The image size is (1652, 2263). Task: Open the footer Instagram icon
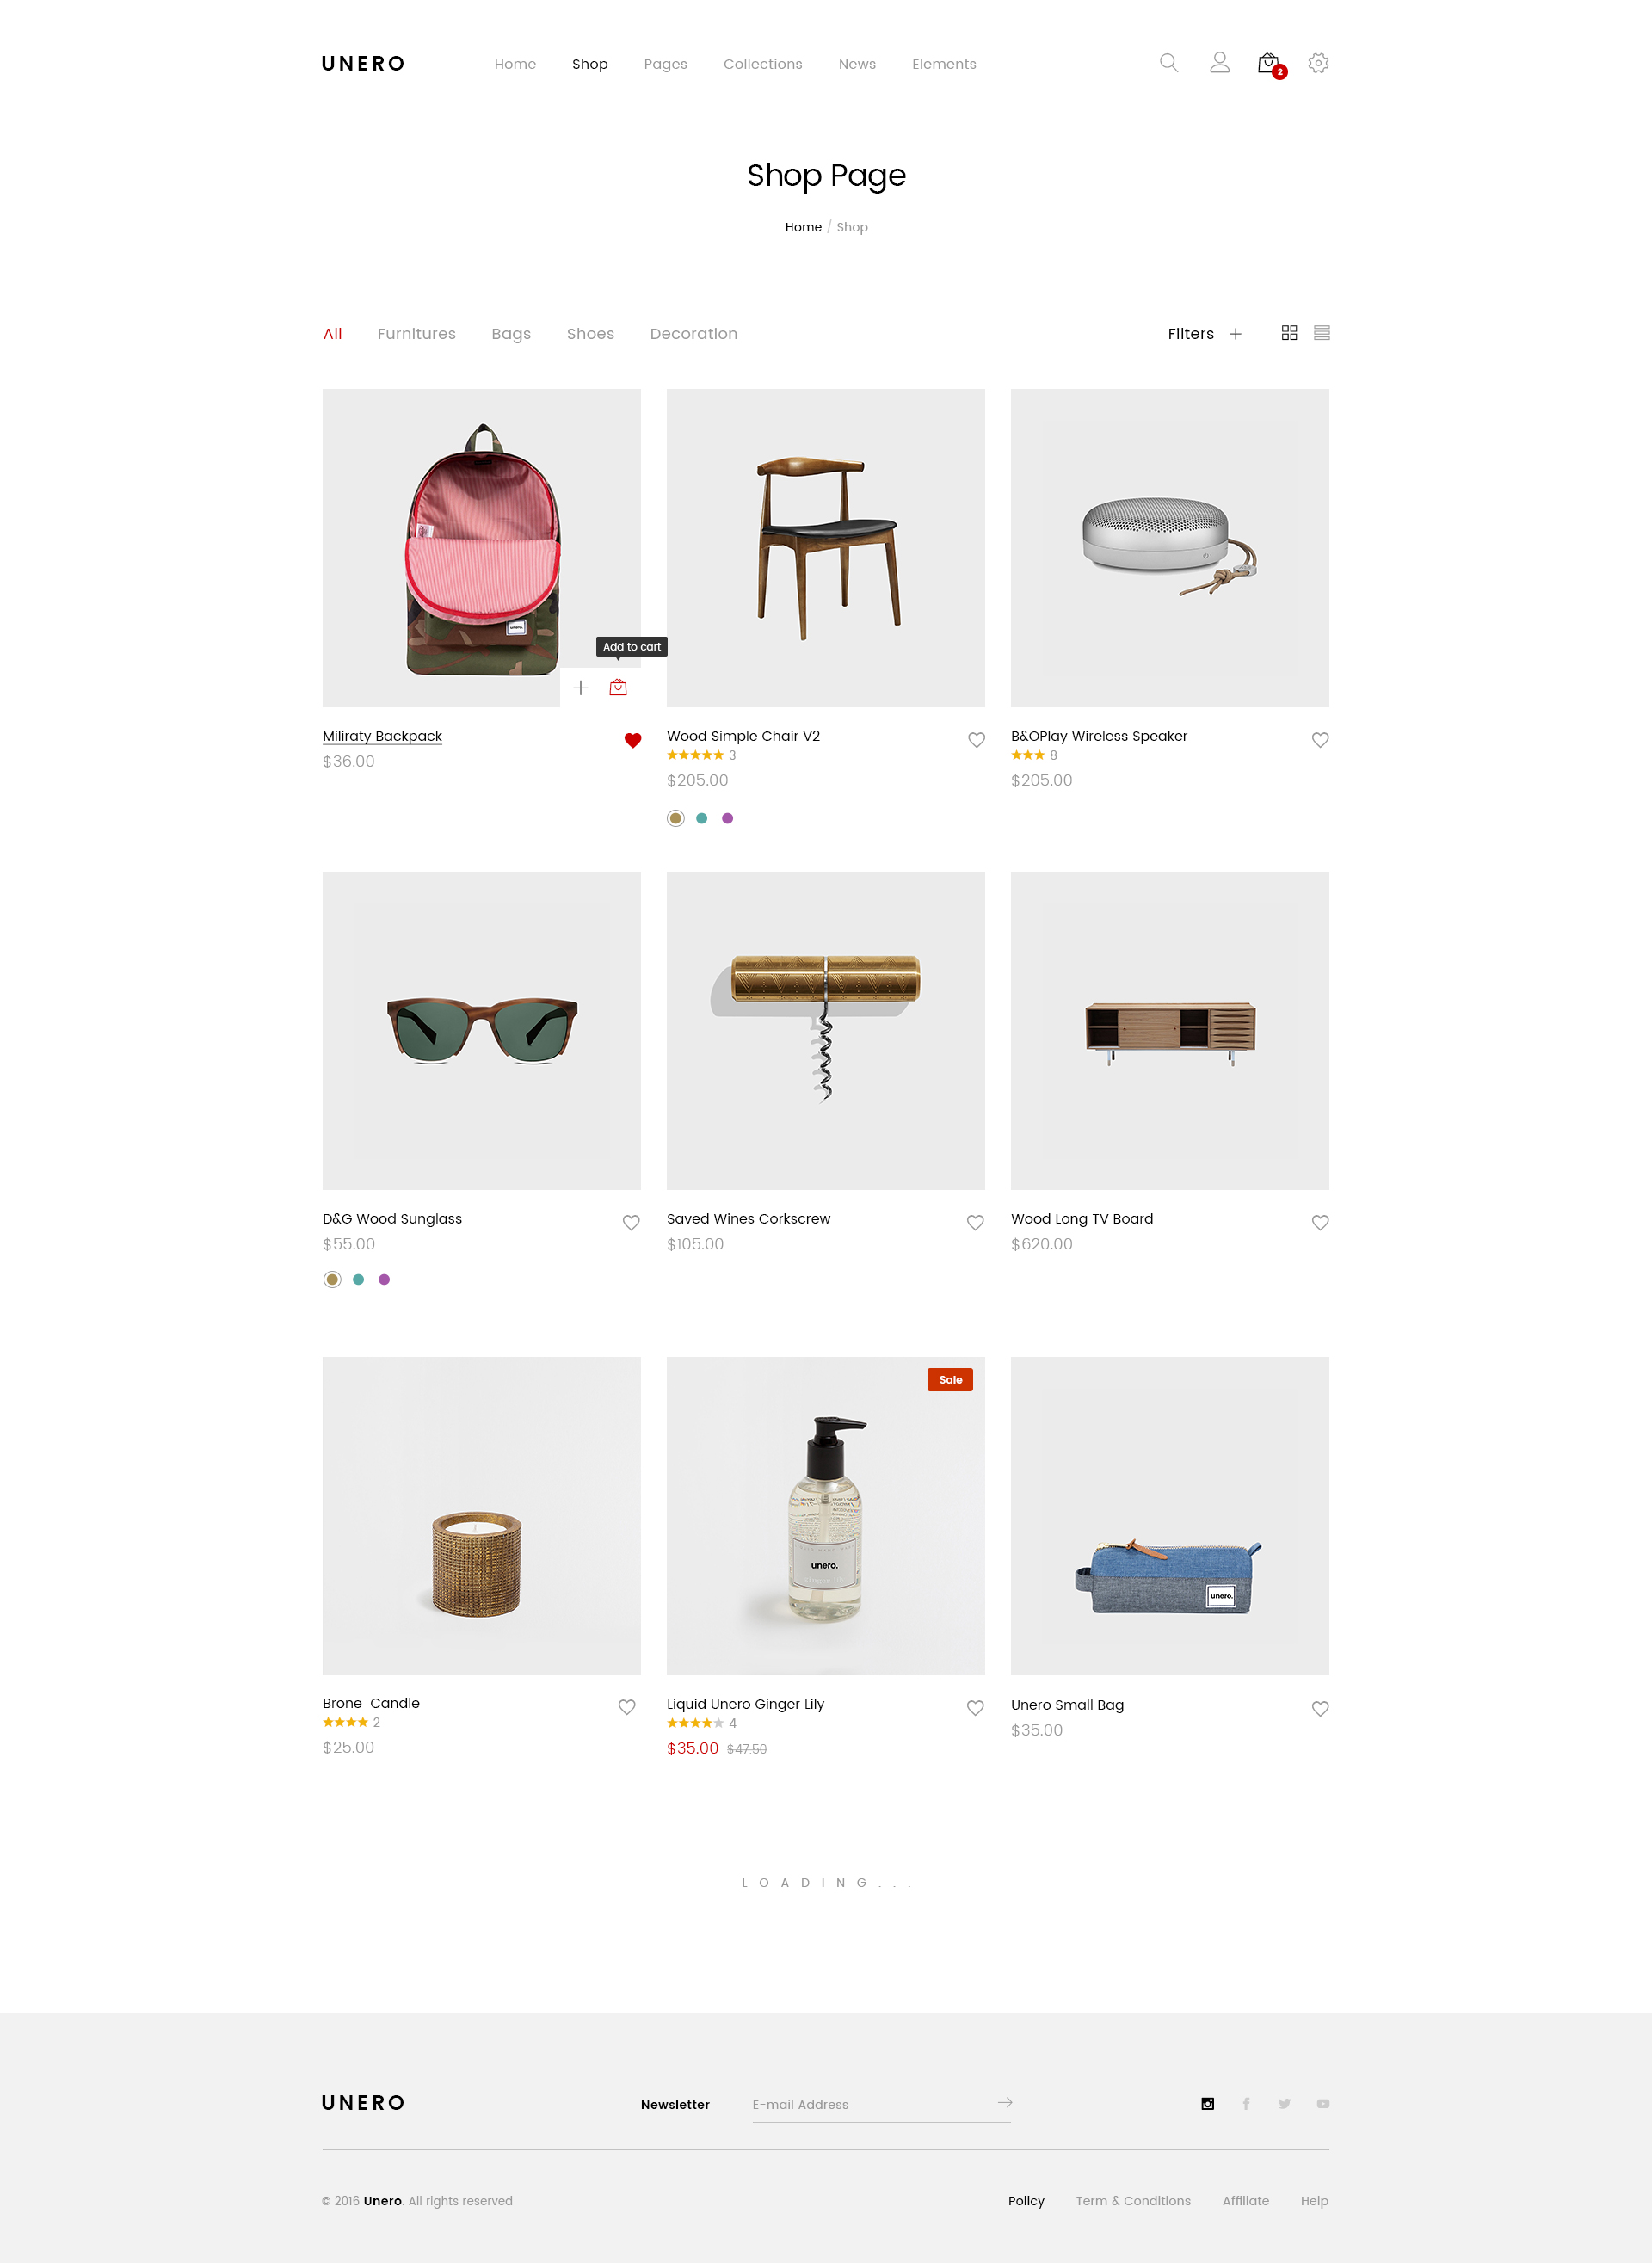(1207, 2103)
